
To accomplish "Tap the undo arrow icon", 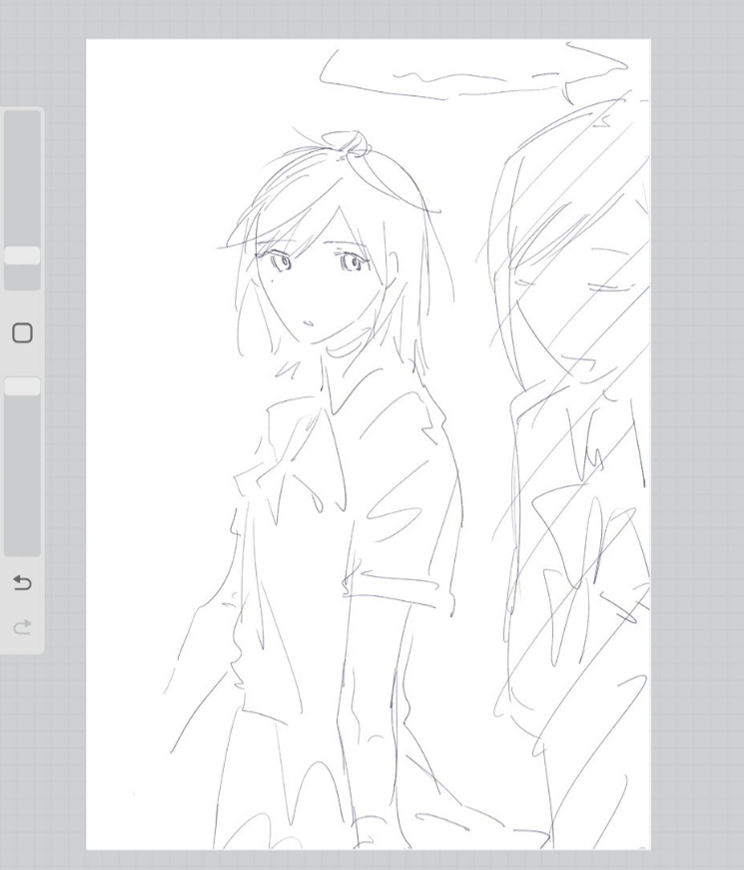I will coord(22,583).
